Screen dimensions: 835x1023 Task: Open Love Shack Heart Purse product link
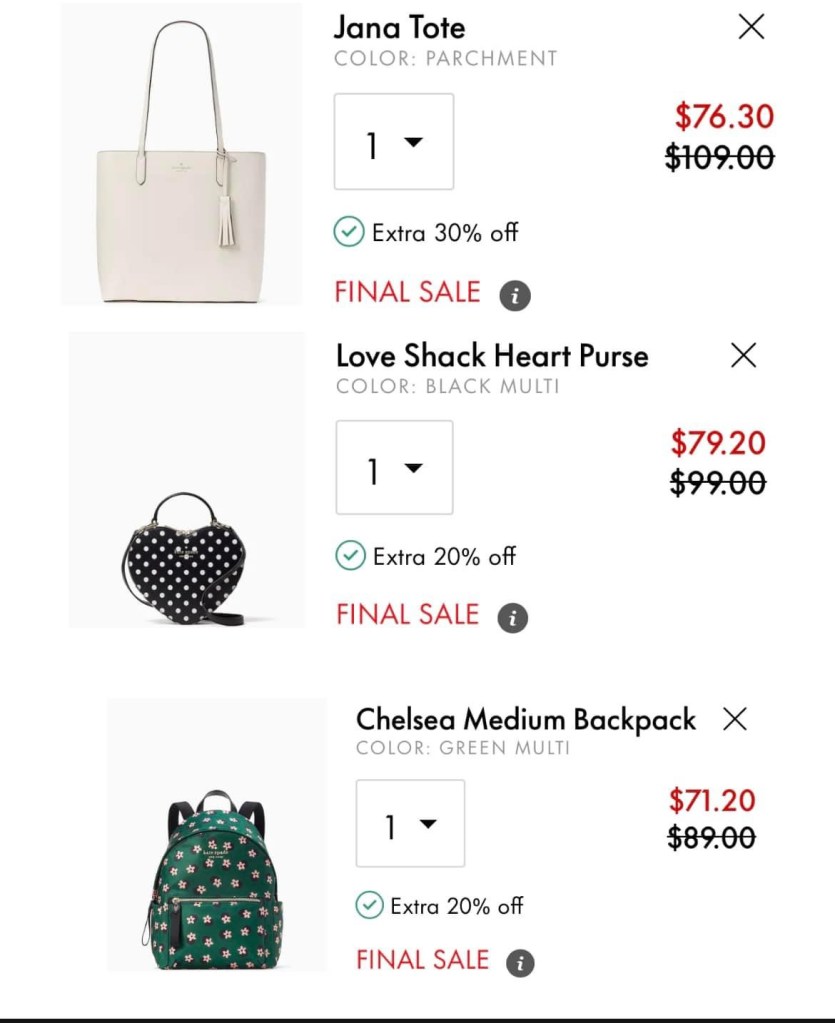click(x=492, y=355)
